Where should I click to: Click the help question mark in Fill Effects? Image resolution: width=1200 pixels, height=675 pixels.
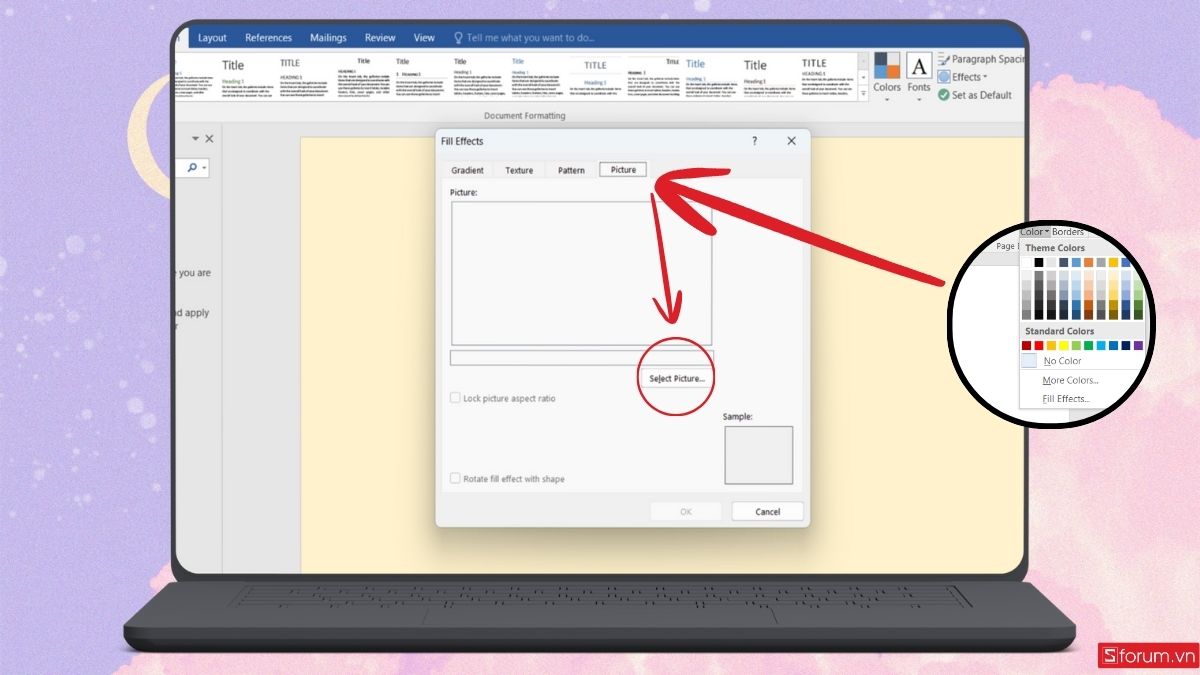[x=755, y=141]
